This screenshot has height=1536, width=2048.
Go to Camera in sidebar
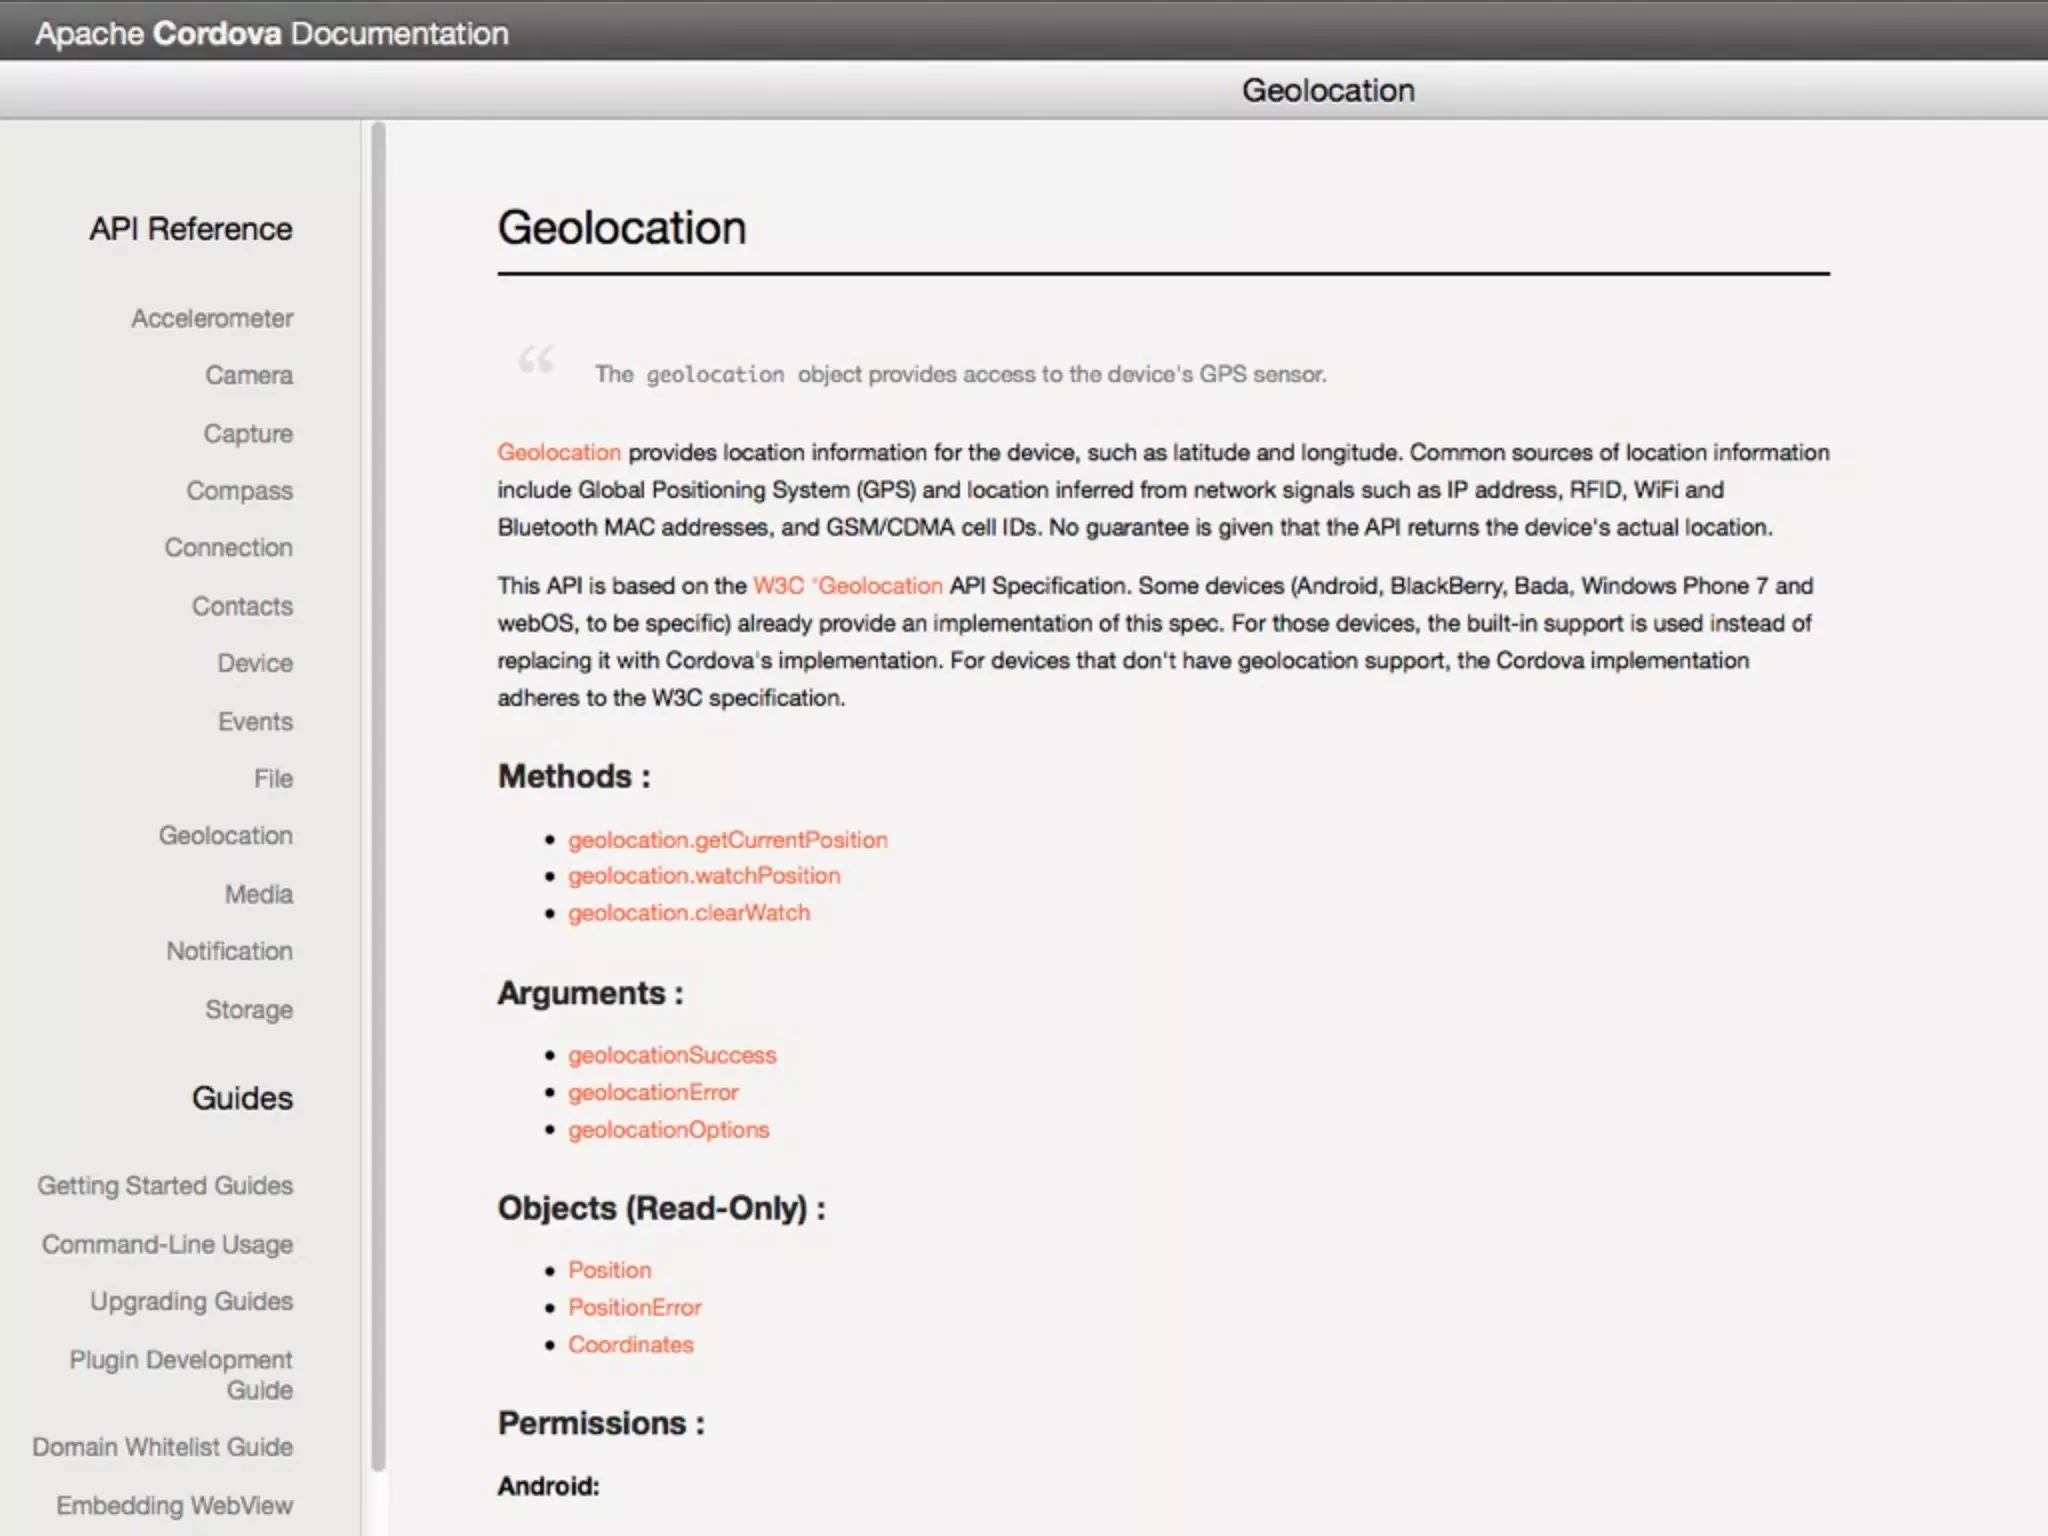click(249, 375)
